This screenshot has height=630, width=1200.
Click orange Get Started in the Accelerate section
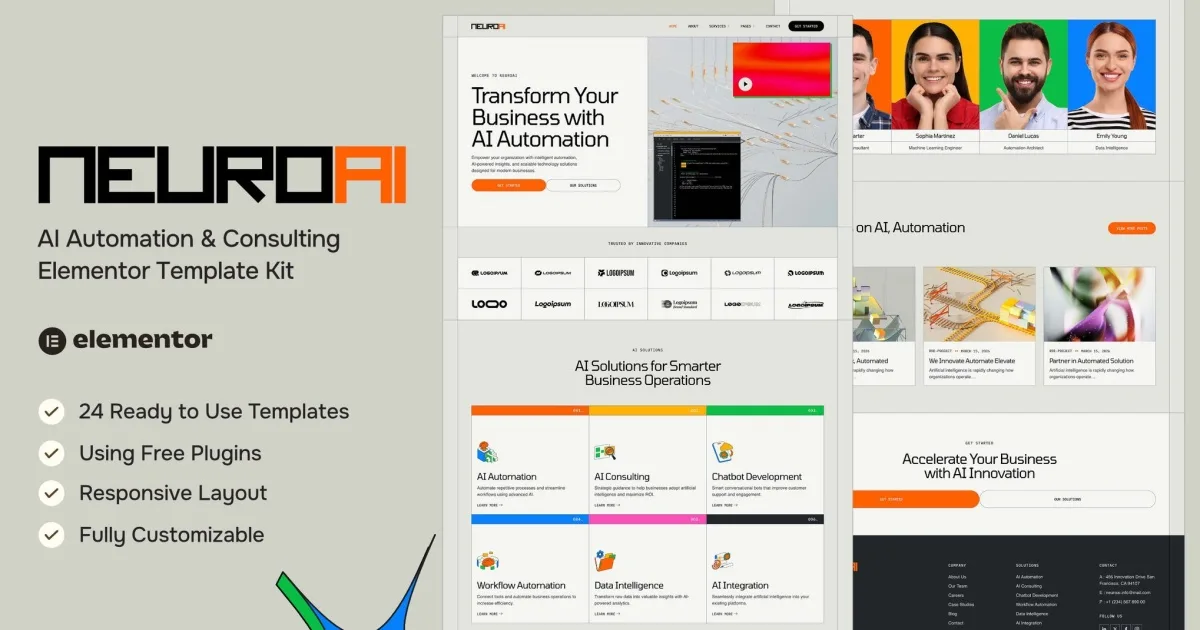[914, 499]
